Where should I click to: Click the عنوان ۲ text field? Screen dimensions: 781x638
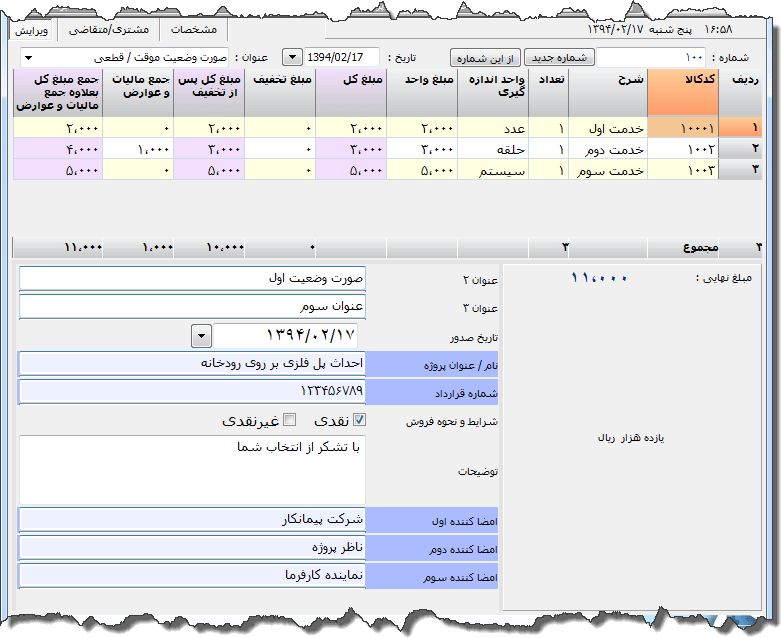coord(193,279)
